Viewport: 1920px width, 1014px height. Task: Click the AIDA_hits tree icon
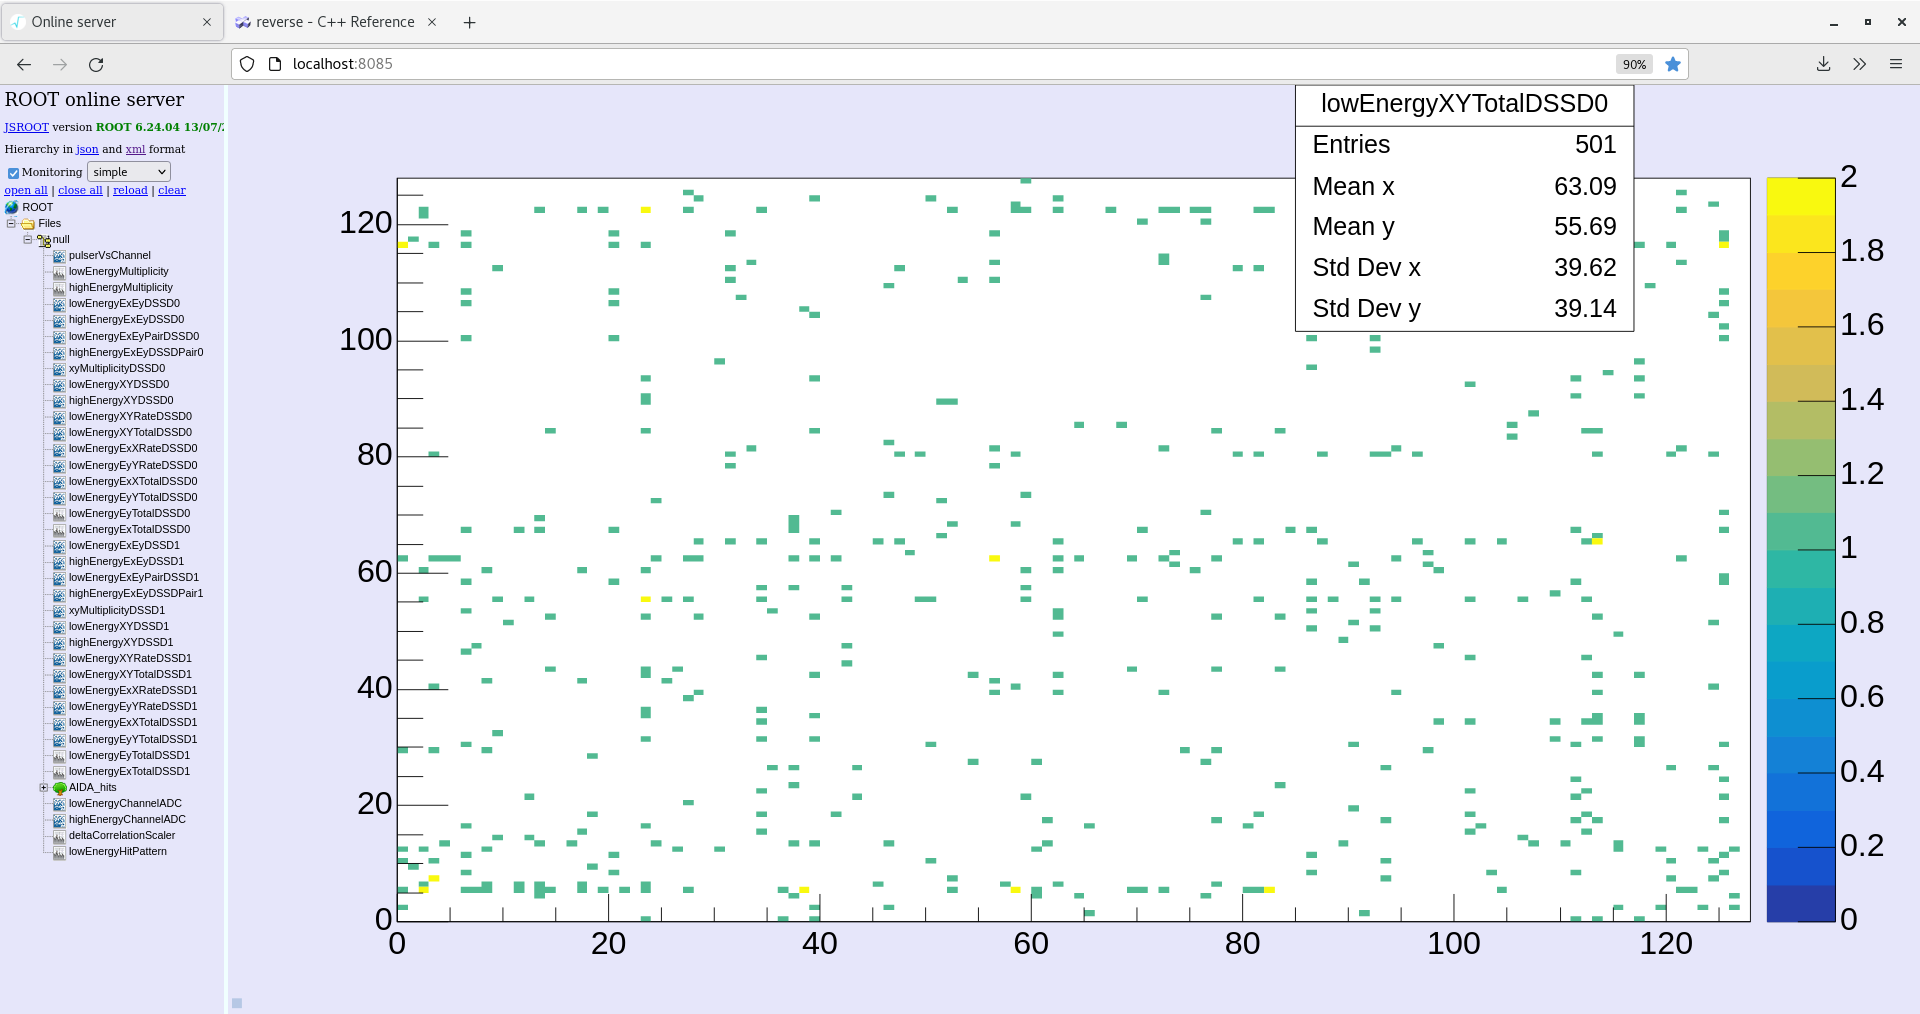[60, 788]
